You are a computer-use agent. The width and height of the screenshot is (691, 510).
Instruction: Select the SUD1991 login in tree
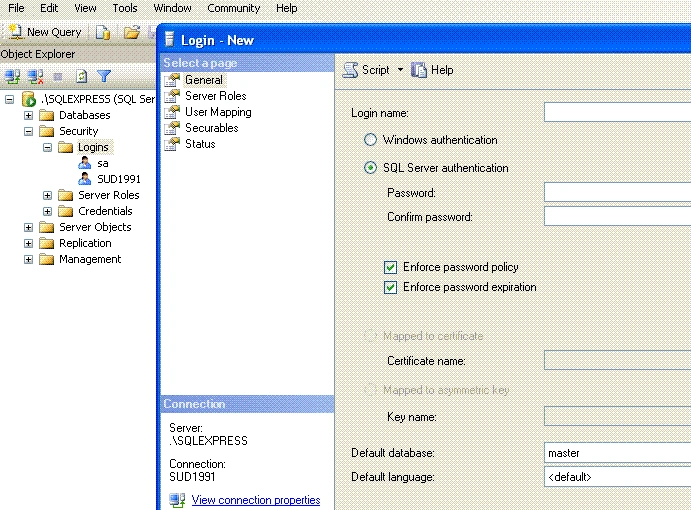point(119,179)
